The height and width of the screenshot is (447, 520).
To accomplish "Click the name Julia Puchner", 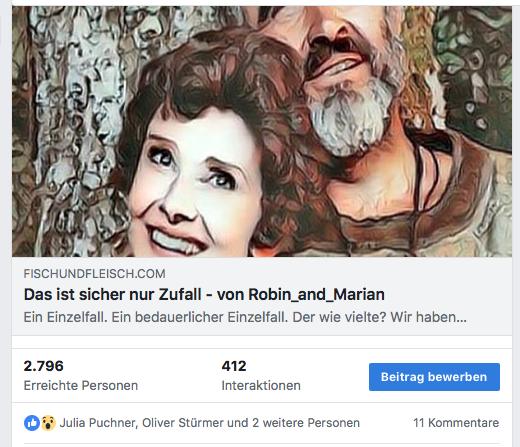I will (98, 423).
